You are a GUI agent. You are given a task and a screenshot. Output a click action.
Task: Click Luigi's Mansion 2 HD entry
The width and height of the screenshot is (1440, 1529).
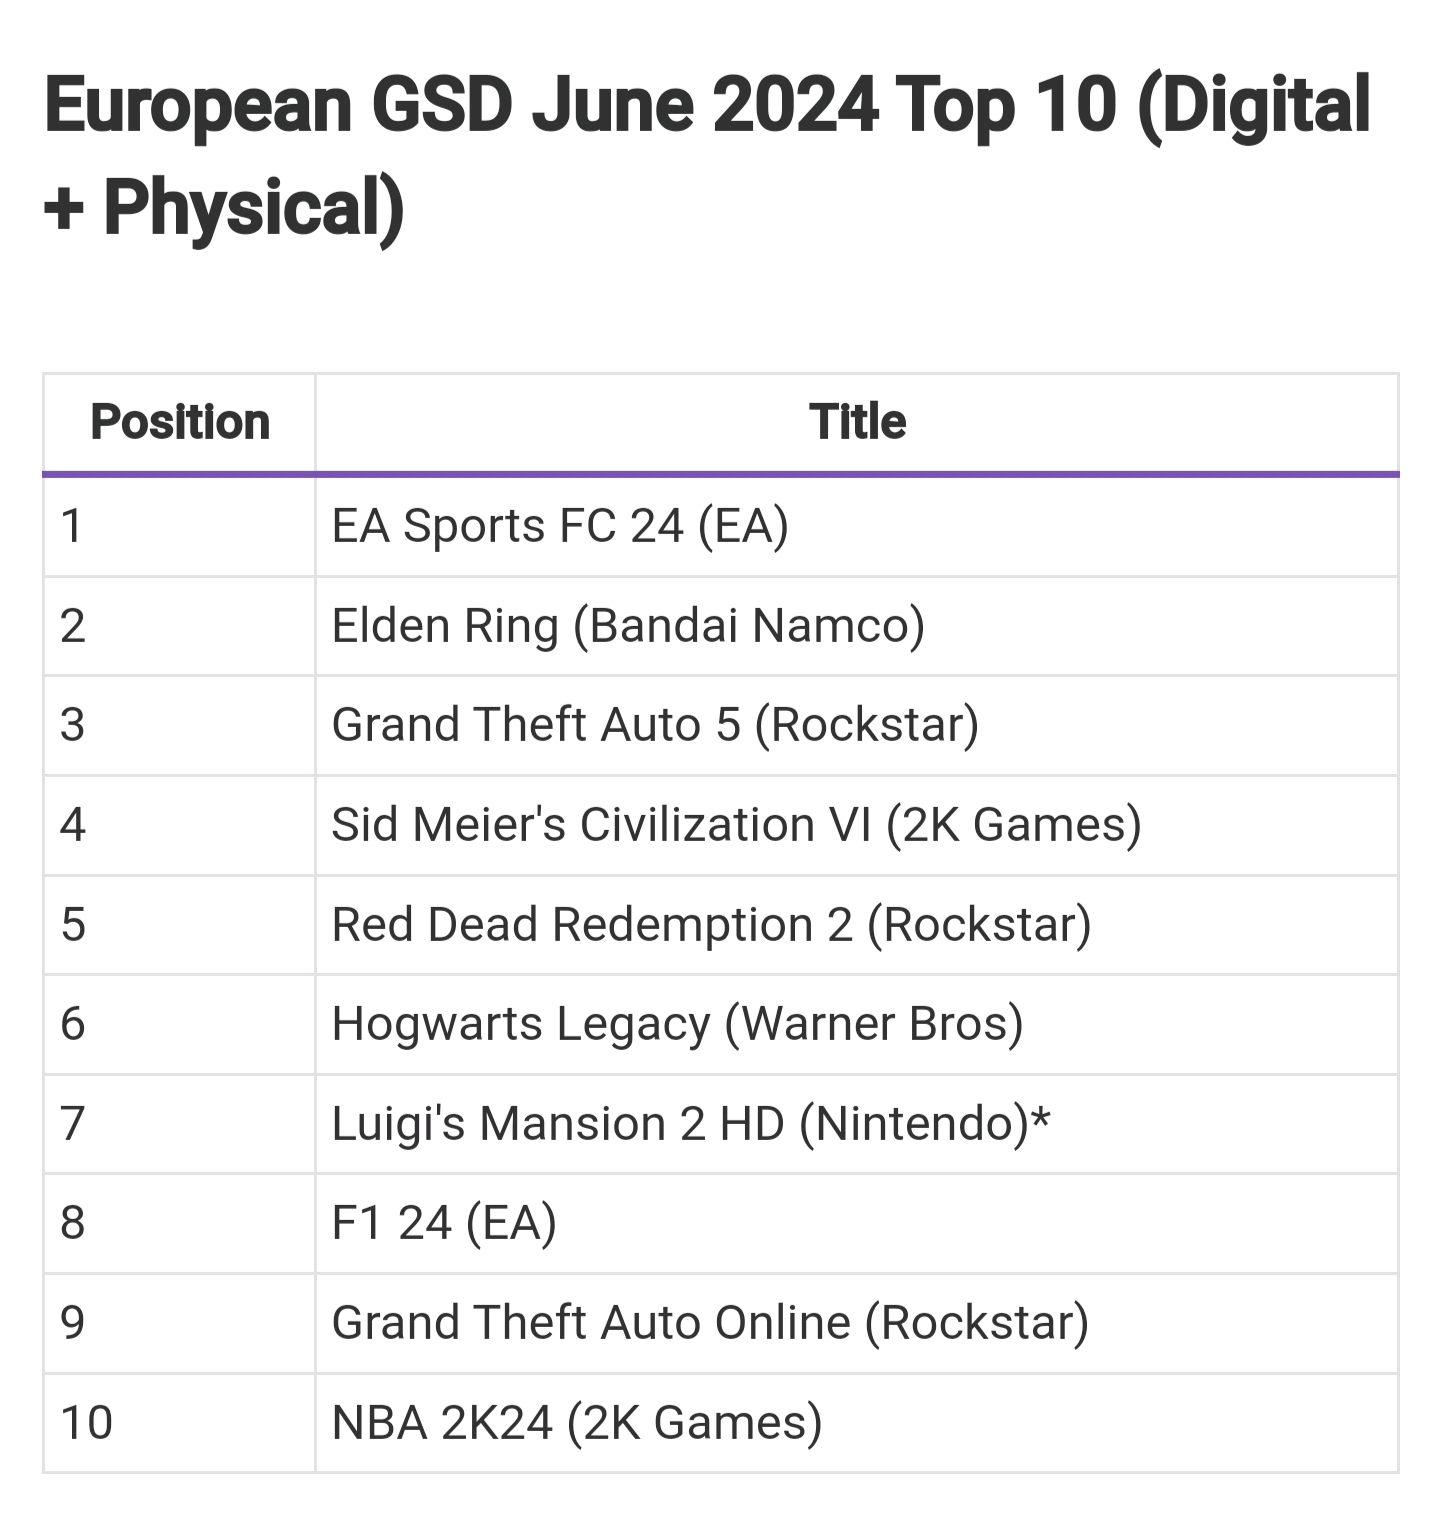pyautogui.click(x=690, y=1123)
